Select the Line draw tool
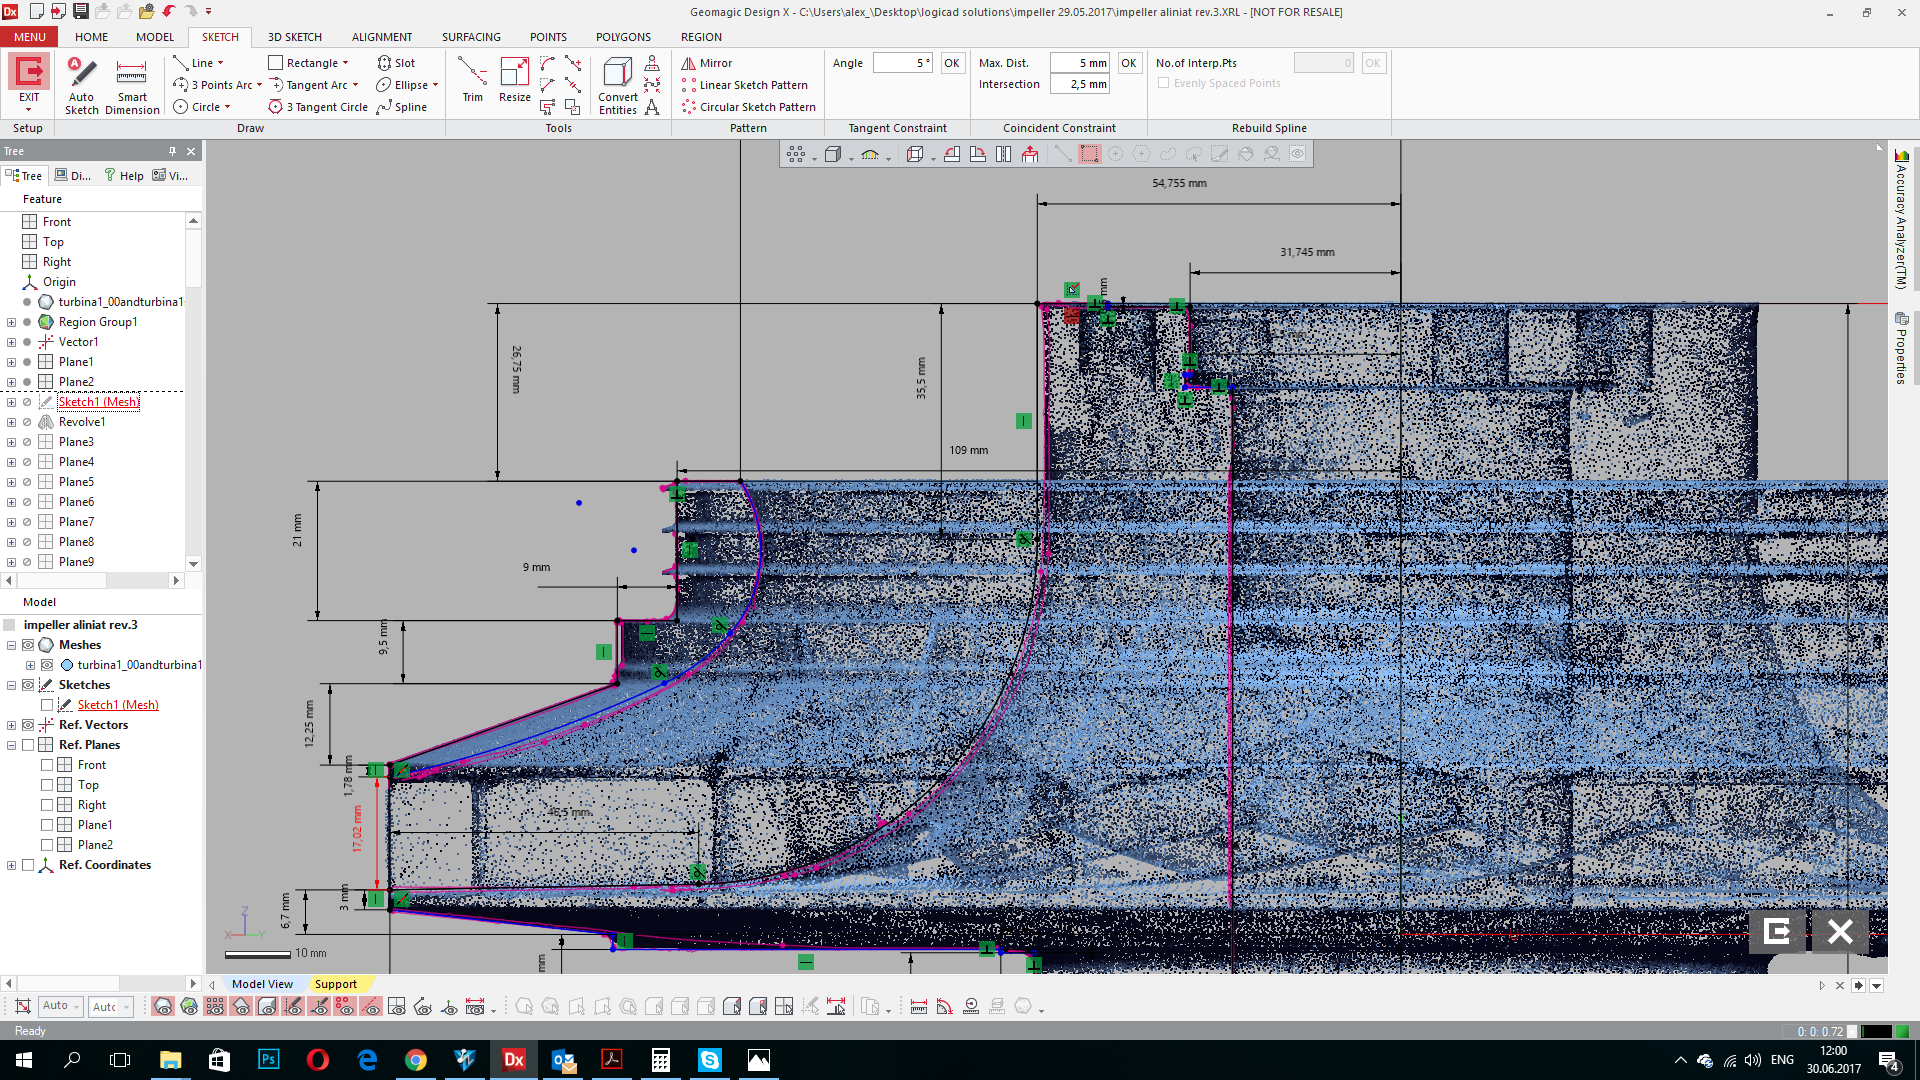1920x1080 pixels. [194, 63]
